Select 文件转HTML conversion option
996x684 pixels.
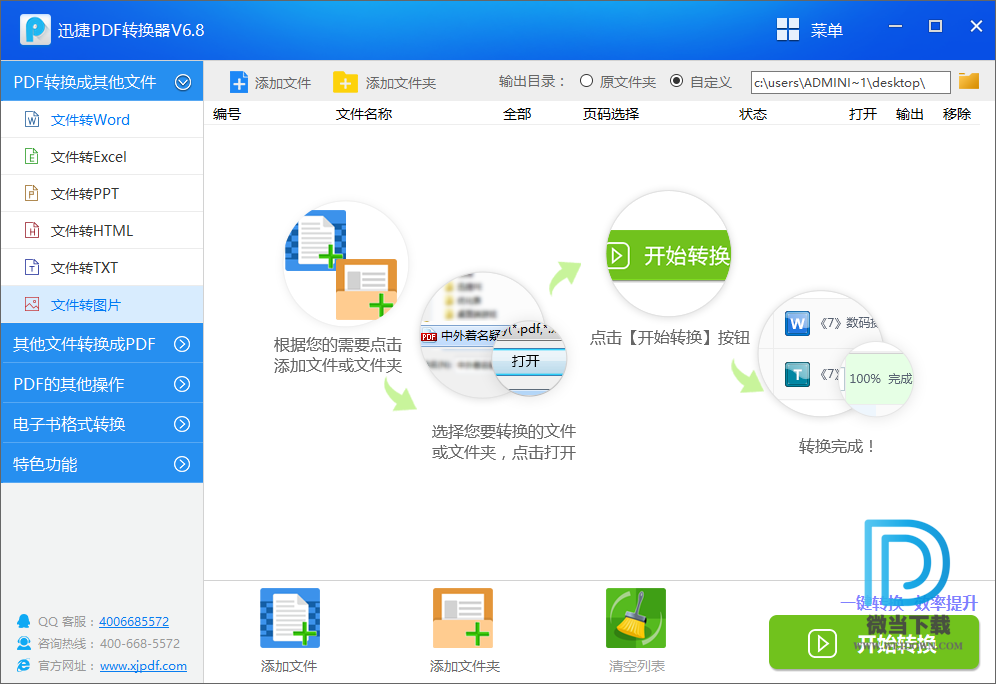pyautogui.click(x=102, y=230)
